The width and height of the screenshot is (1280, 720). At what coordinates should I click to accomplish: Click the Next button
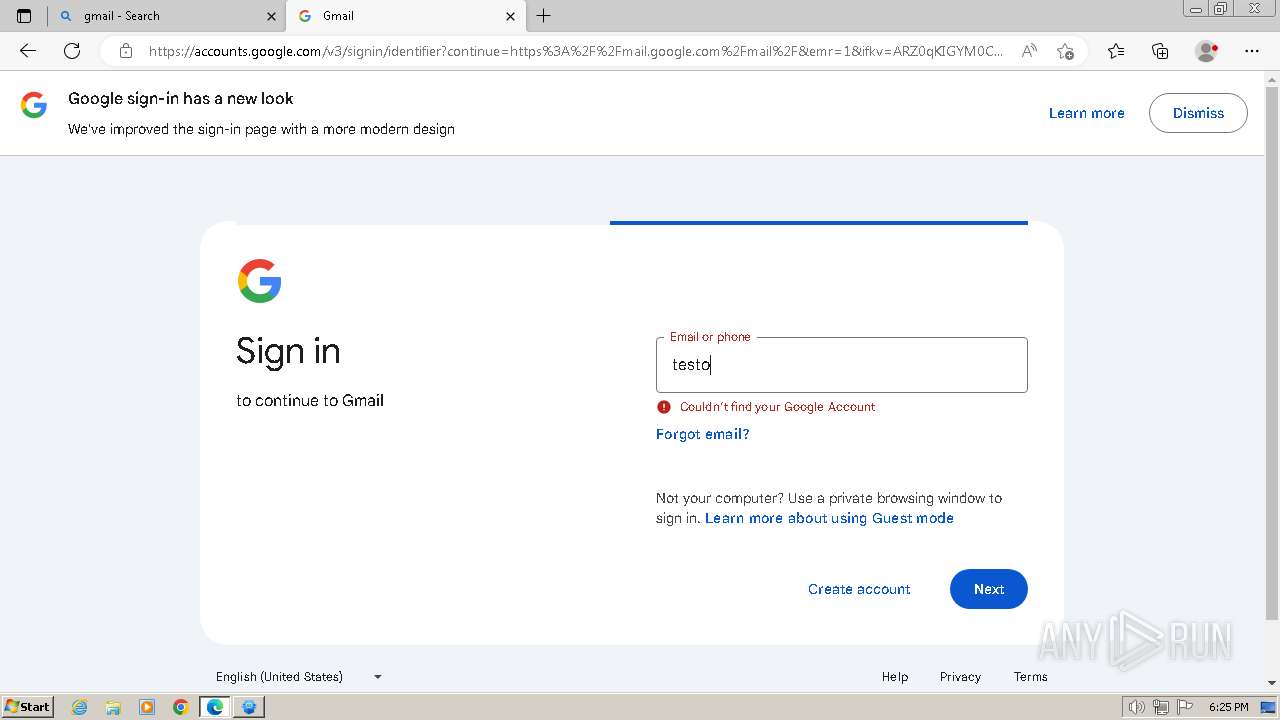pos(988,589)
